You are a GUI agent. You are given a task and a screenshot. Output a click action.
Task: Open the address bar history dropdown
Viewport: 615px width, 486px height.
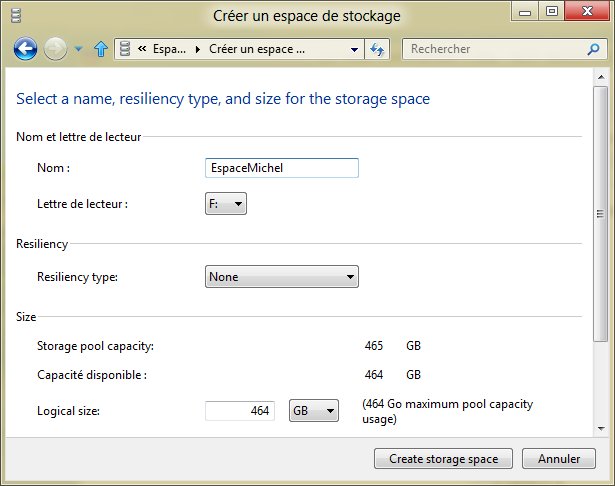pos(355,49)
